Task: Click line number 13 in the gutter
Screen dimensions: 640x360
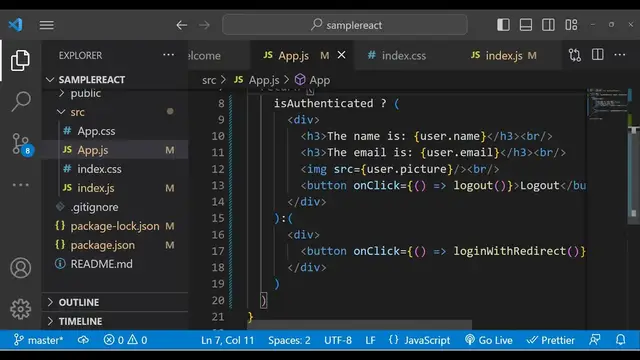Action: [x=218, y=185]
